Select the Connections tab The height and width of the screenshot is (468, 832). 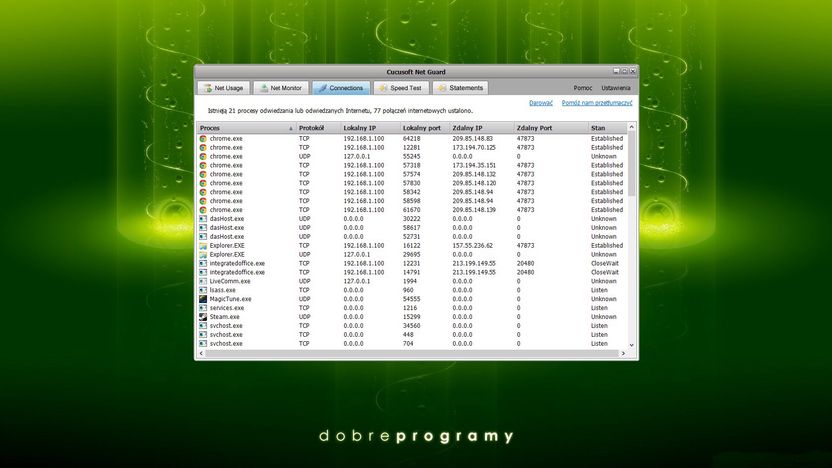coord(341,88)
